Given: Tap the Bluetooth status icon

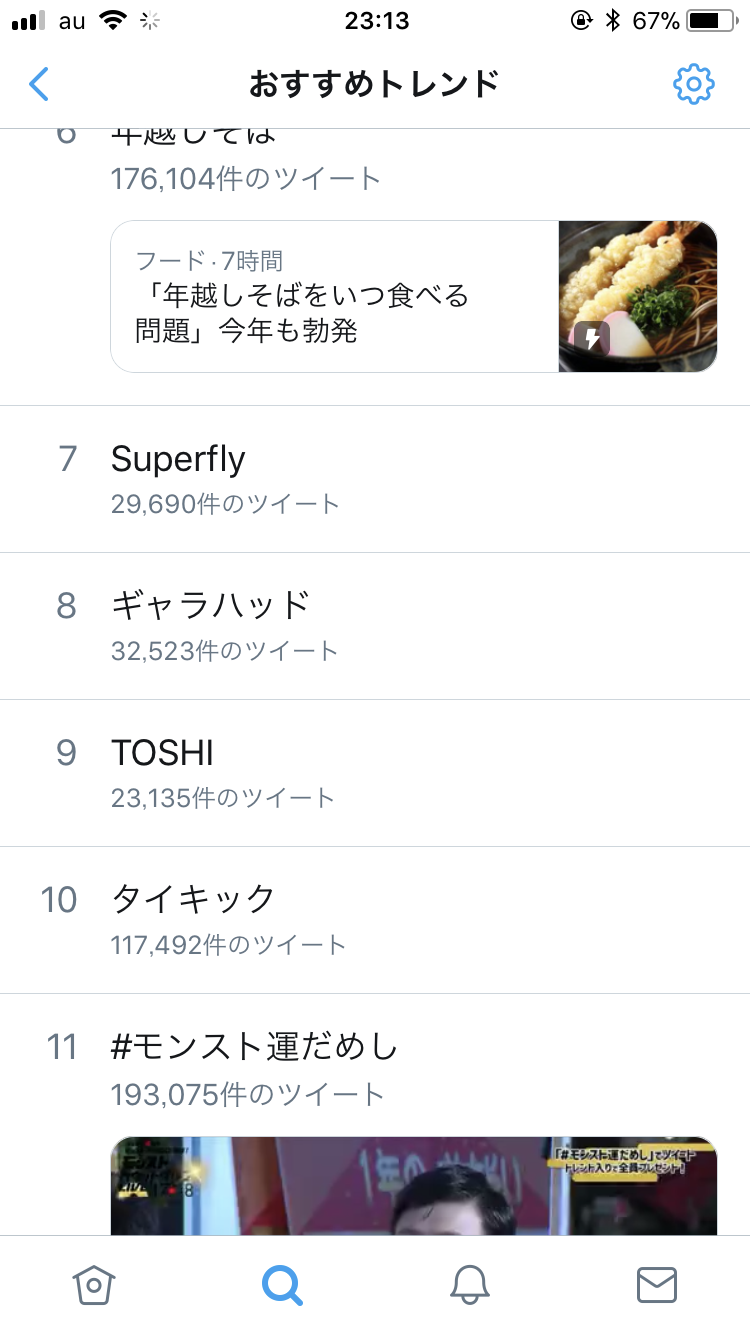Looking at the screenshot, I should (x=613, y=21).
